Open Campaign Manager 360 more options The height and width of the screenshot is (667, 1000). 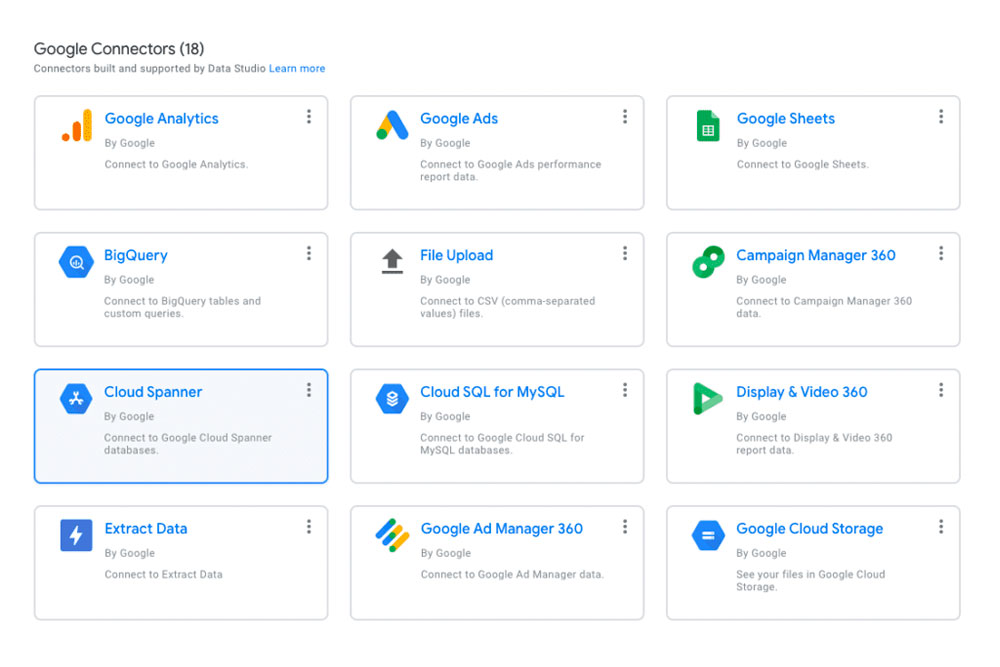[941, 254]
